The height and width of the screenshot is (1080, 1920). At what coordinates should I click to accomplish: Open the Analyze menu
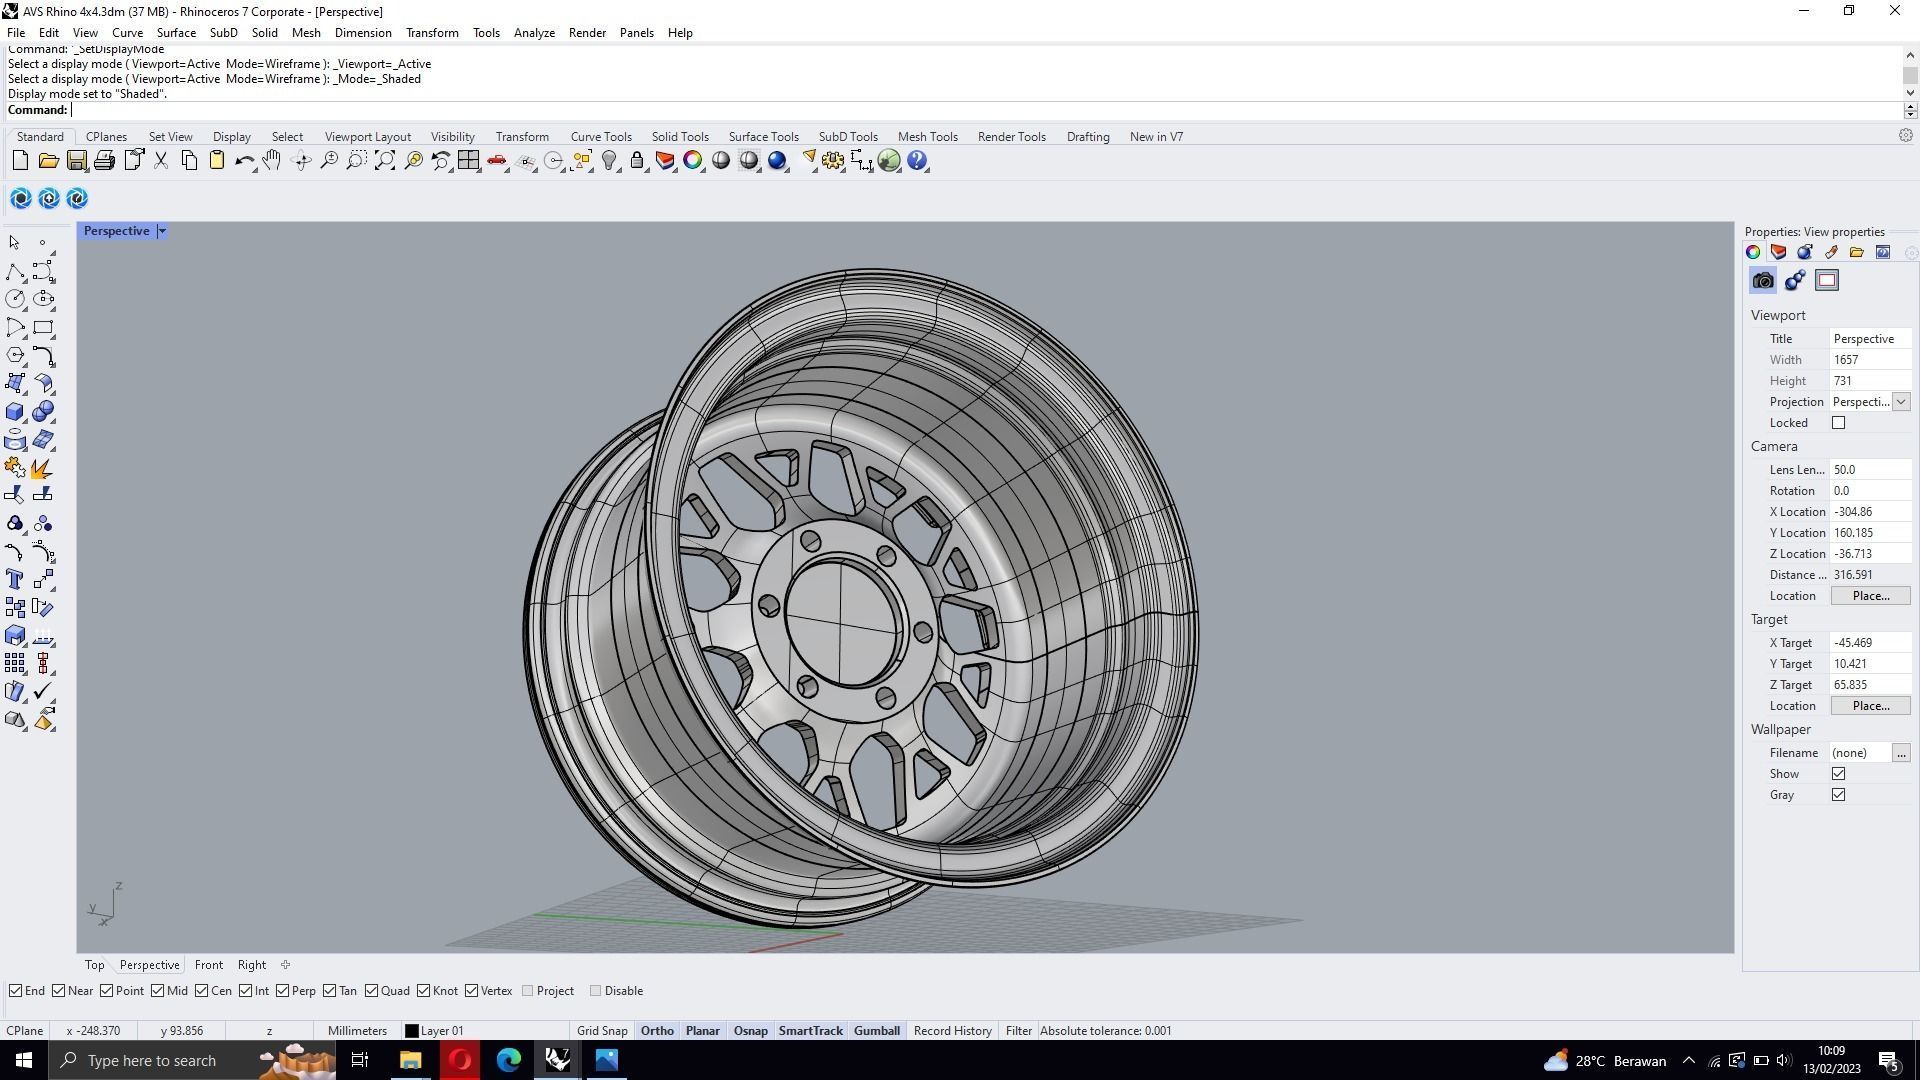pos(534,33)
